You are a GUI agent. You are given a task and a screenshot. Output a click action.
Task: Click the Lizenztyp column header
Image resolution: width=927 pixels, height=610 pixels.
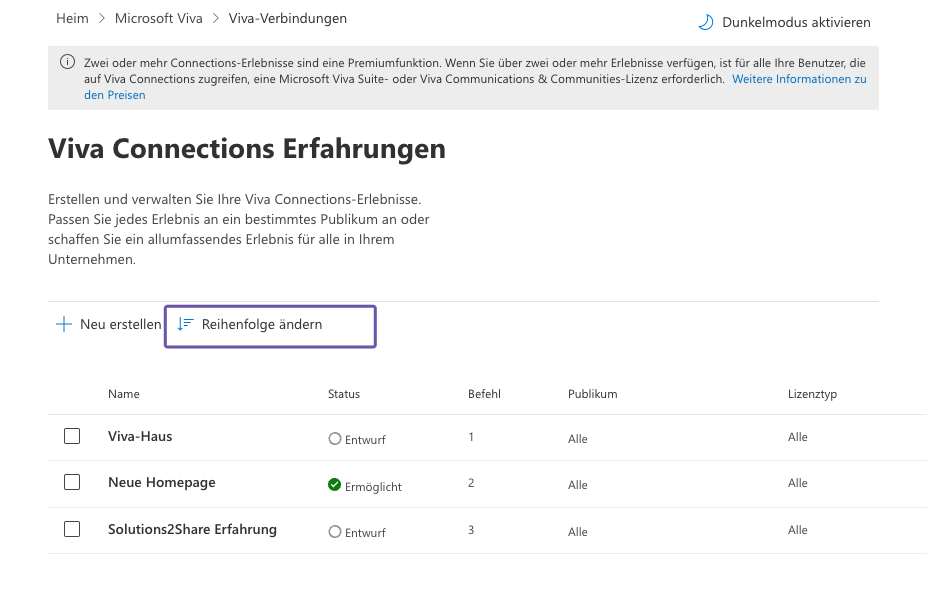click(812, 394)
